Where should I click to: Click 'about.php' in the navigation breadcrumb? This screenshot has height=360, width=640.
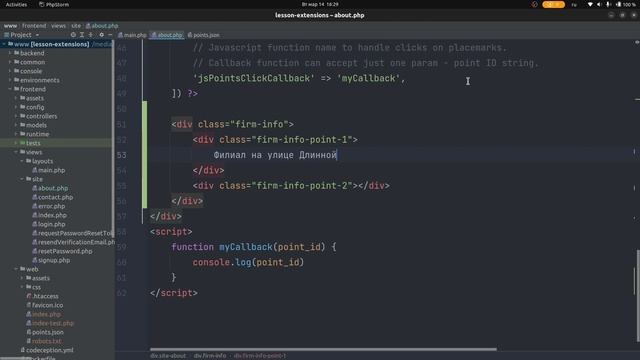point(102,26)
